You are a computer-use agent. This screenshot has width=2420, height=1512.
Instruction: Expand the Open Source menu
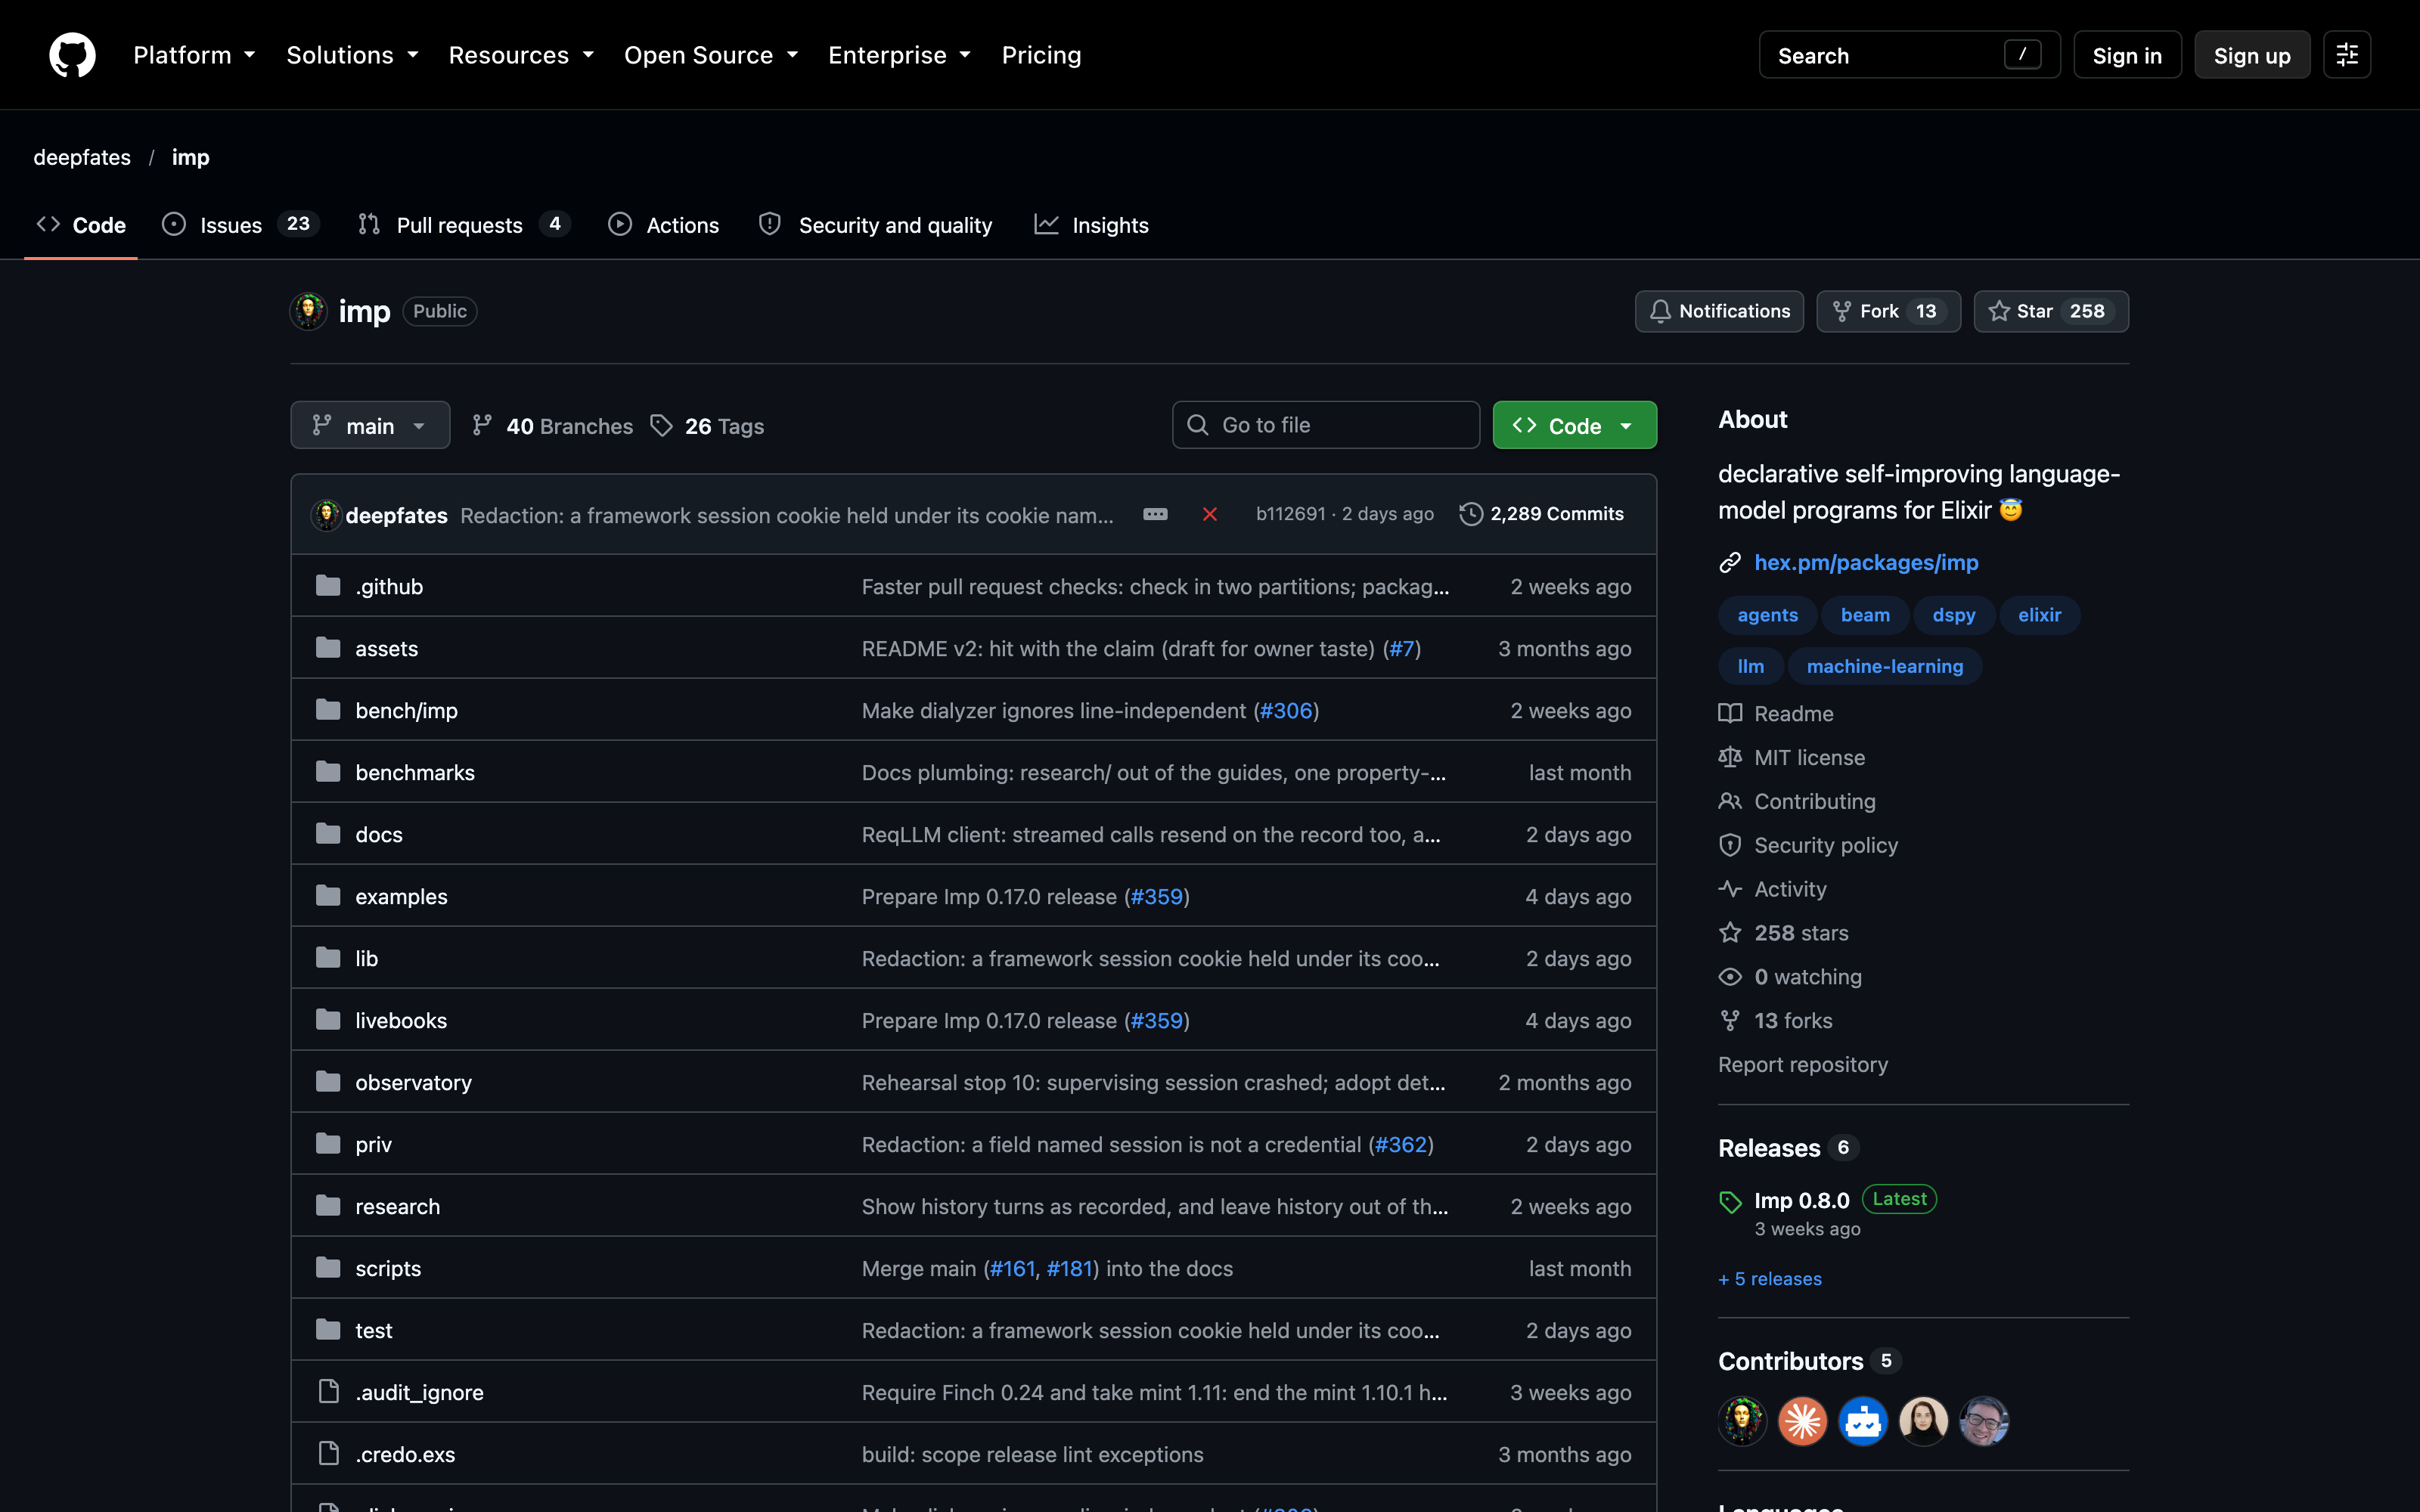(711, 55)
